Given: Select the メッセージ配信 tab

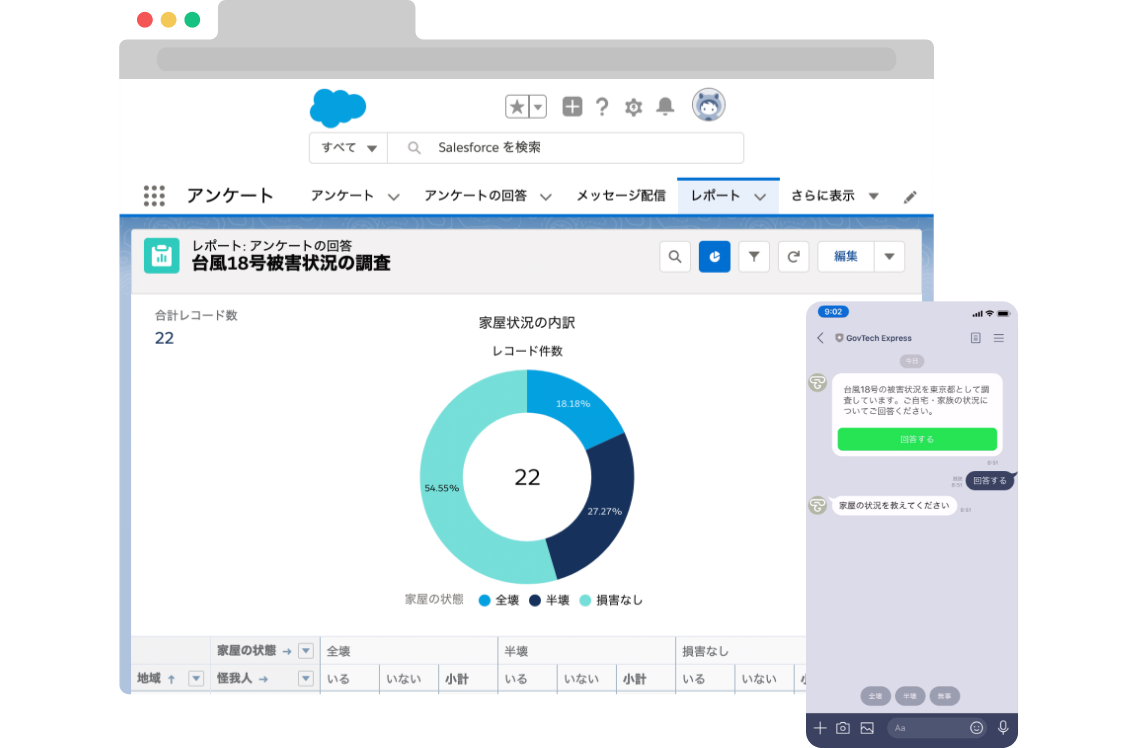Looking at the screenshot, I should click(620, 195).
